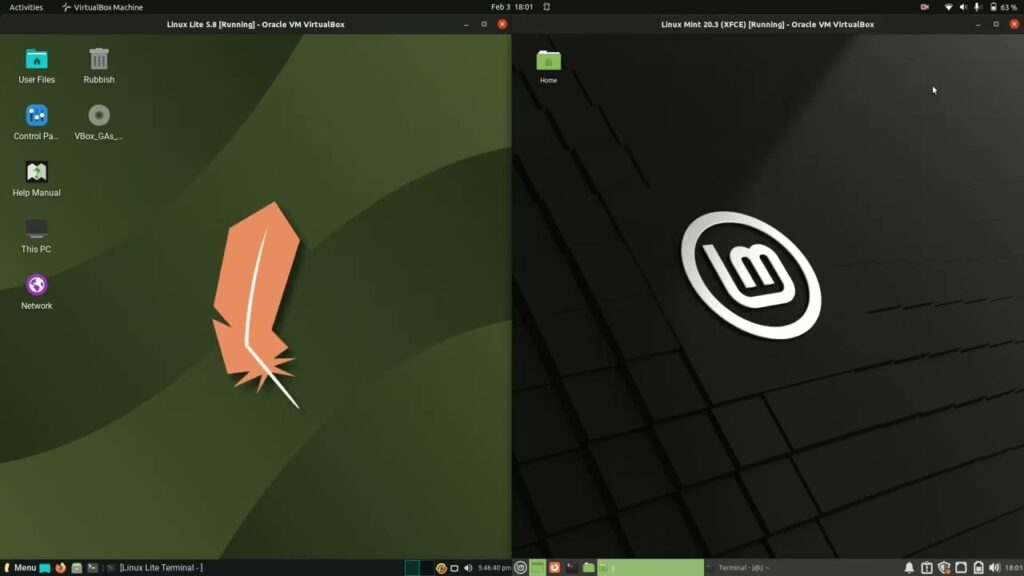Select the Rubbish bin icon
The width and height of the screenshot is (1024, 576).
99,65
